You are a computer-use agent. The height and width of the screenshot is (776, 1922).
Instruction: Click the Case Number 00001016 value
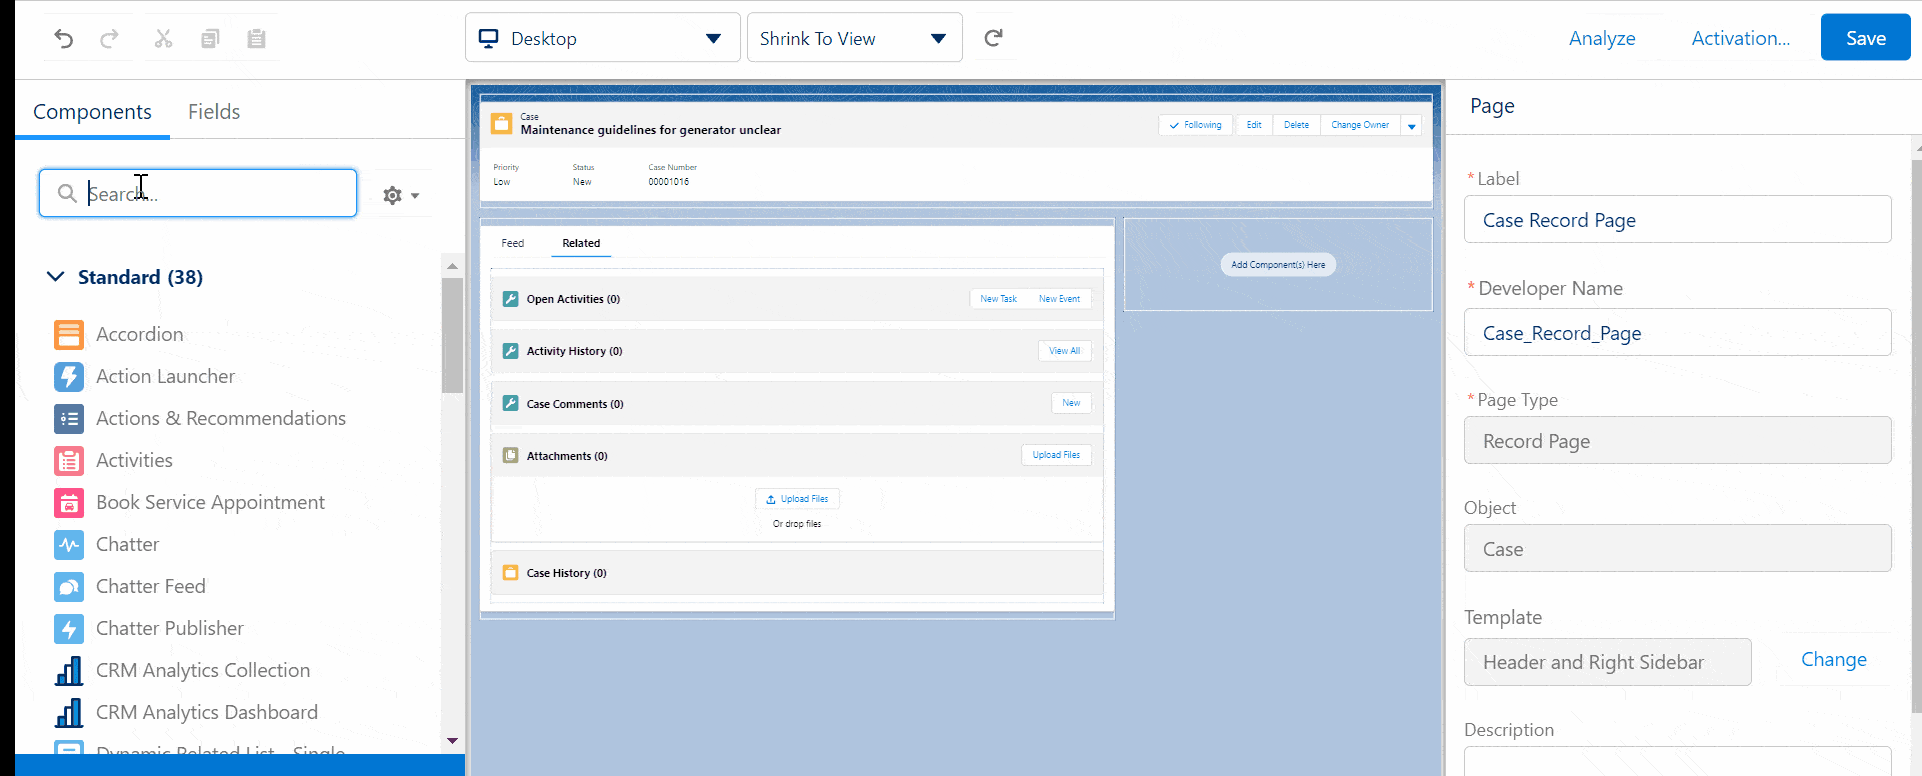[x=668, y=182]
